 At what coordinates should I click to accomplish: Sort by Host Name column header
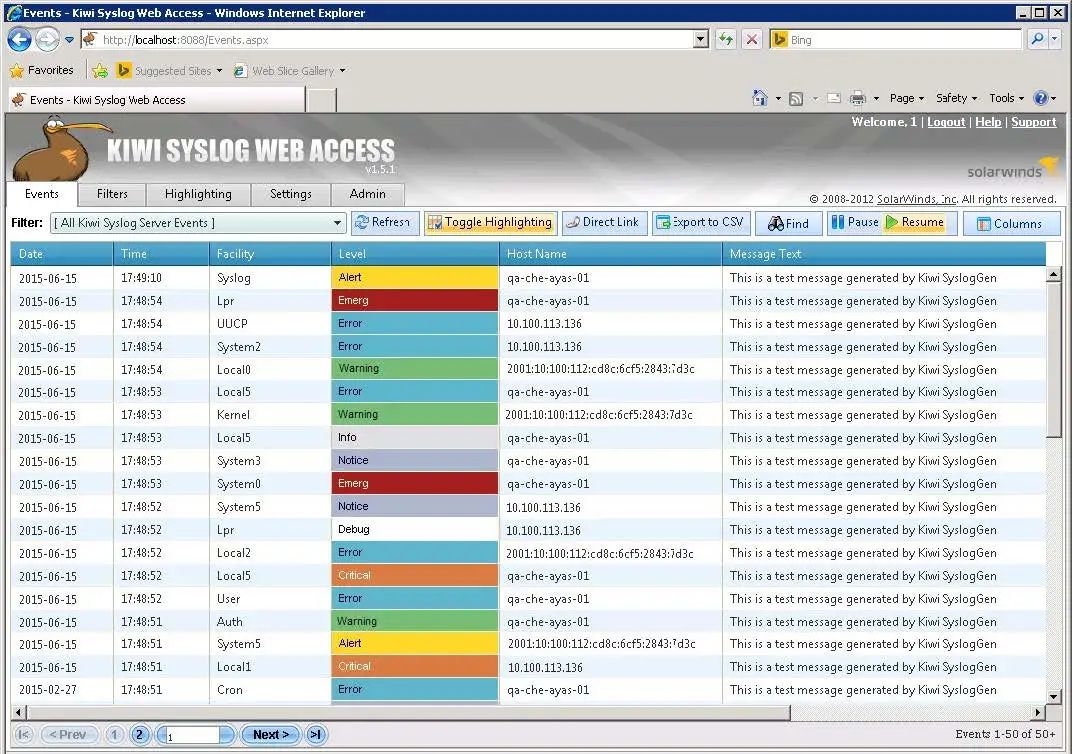(611, 254)
